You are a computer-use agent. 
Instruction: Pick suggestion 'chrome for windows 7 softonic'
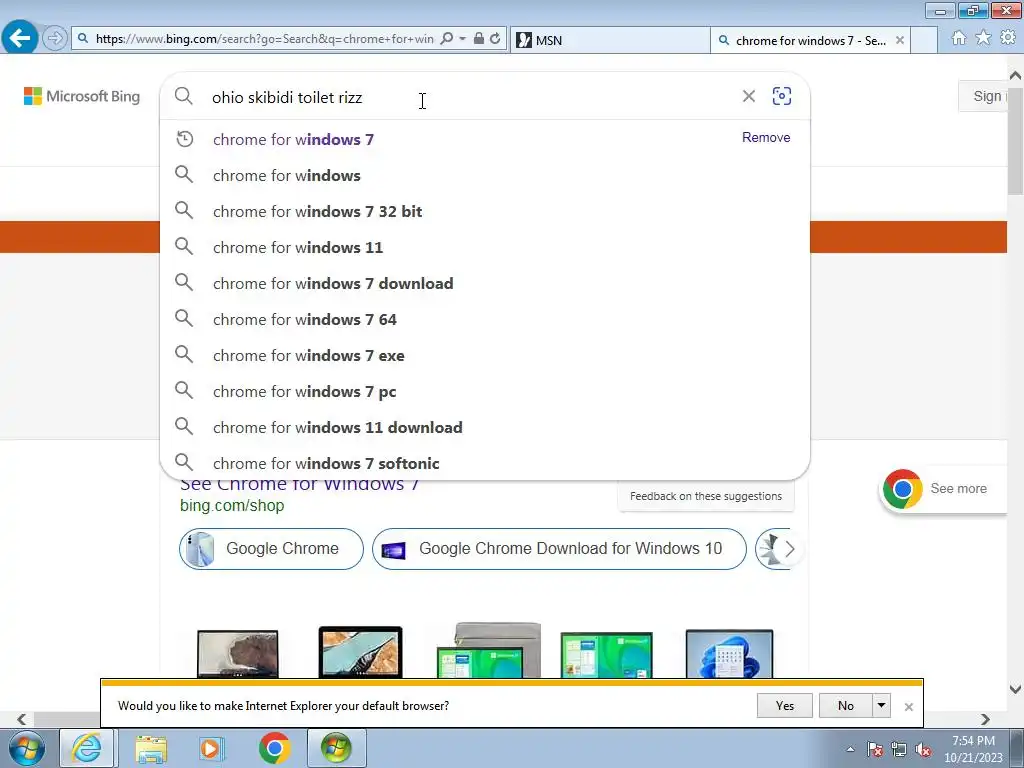point(485,462)
